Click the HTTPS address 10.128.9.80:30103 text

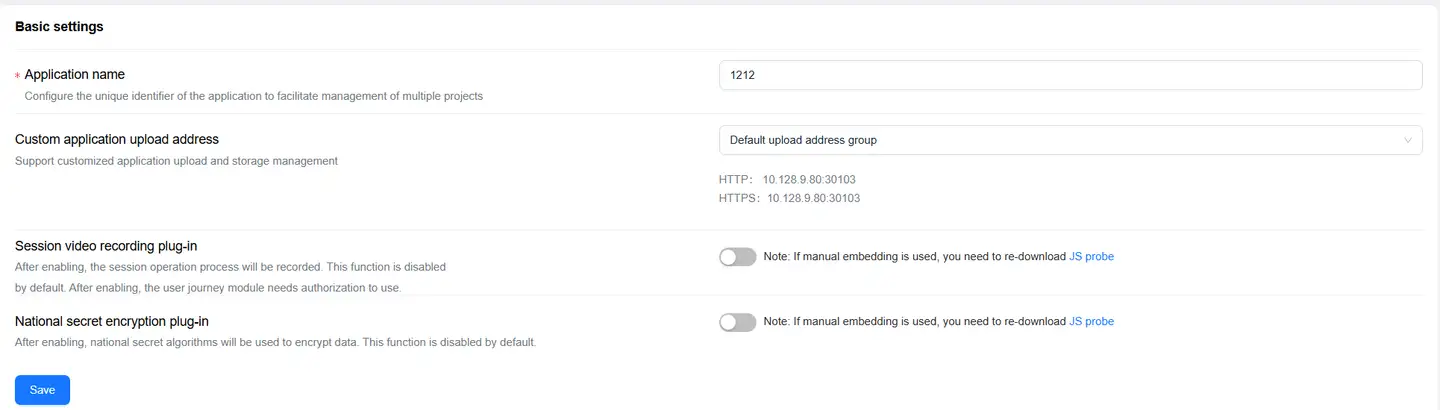813,198
